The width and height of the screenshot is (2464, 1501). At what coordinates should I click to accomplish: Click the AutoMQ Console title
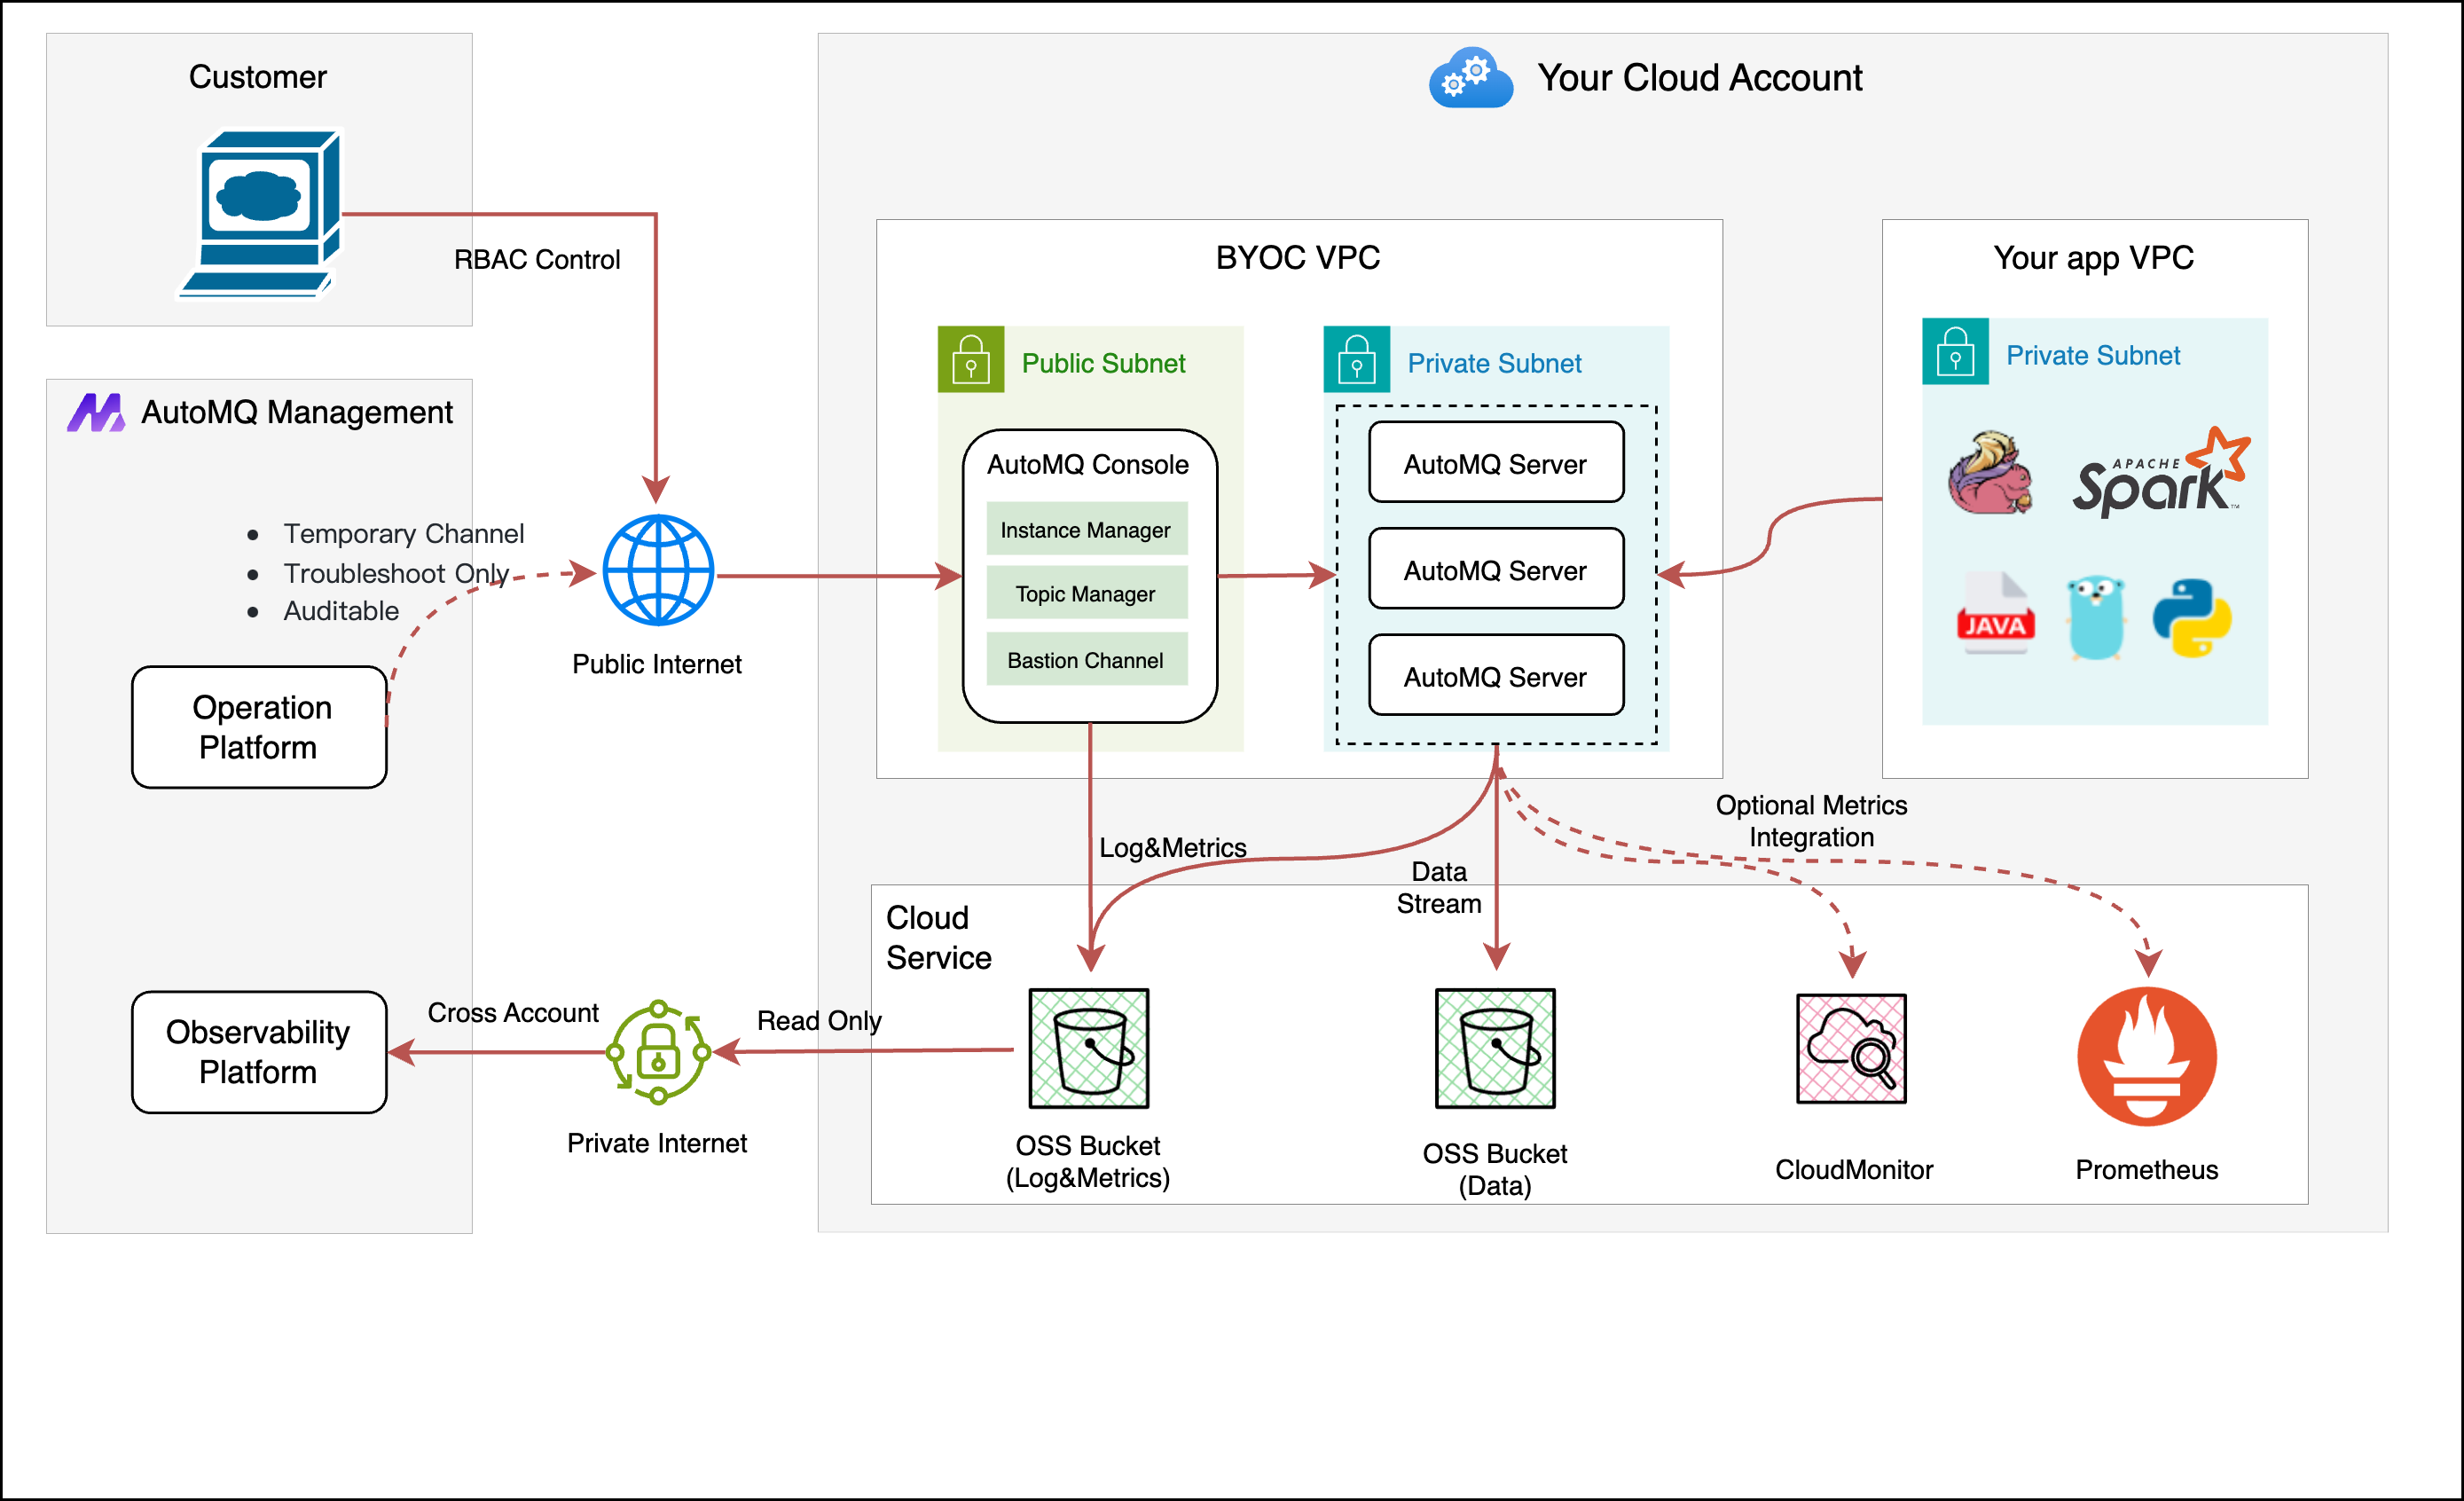[1088, 464]
